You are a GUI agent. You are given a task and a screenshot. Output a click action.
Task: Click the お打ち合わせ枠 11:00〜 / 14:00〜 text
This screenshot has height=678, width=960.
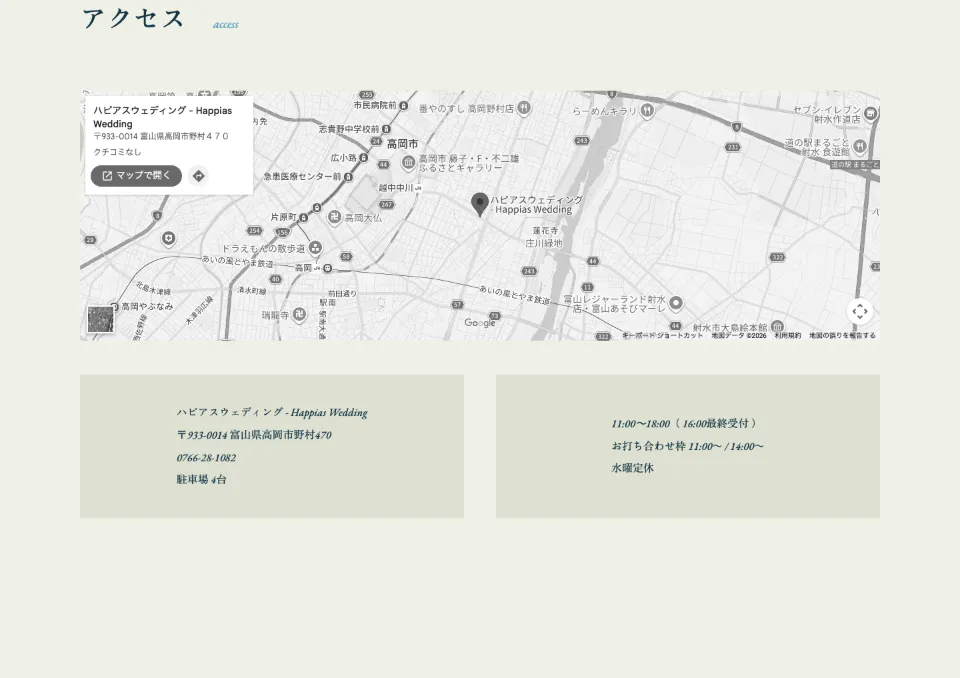click(x=688, y=446)
